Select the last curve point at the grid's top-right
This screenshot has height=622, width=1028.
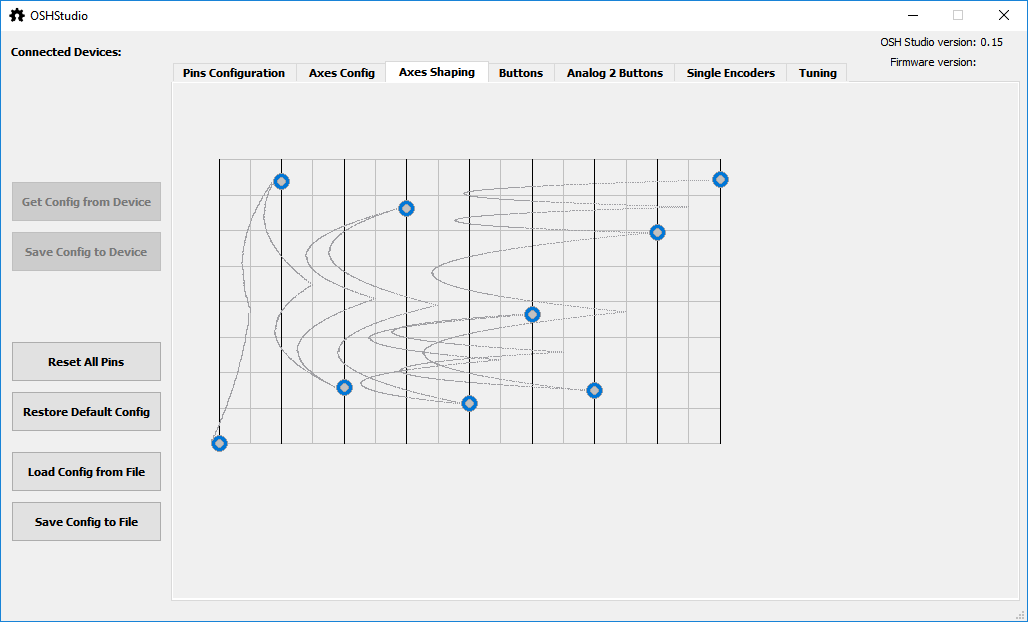click(x=720, y=179)
